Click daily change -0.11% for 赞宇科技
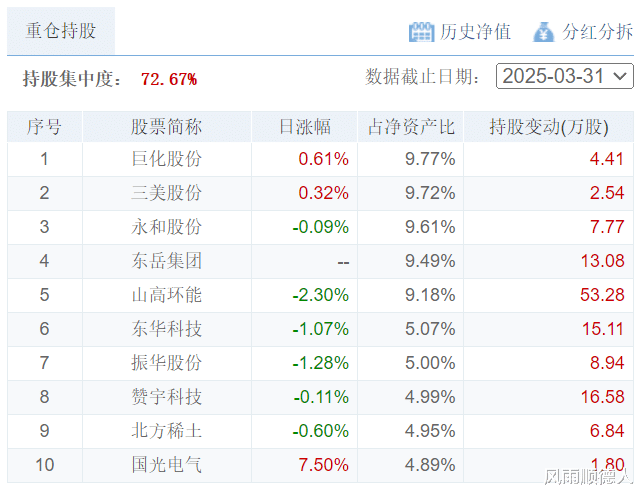The width and height of the screenshot is (643, 498). [321, 397]
